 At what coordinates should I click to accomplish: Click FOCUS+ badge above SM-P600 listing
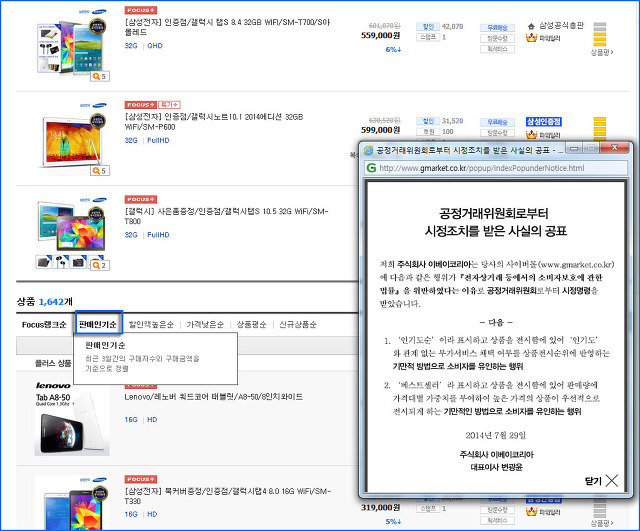(141, 105)
